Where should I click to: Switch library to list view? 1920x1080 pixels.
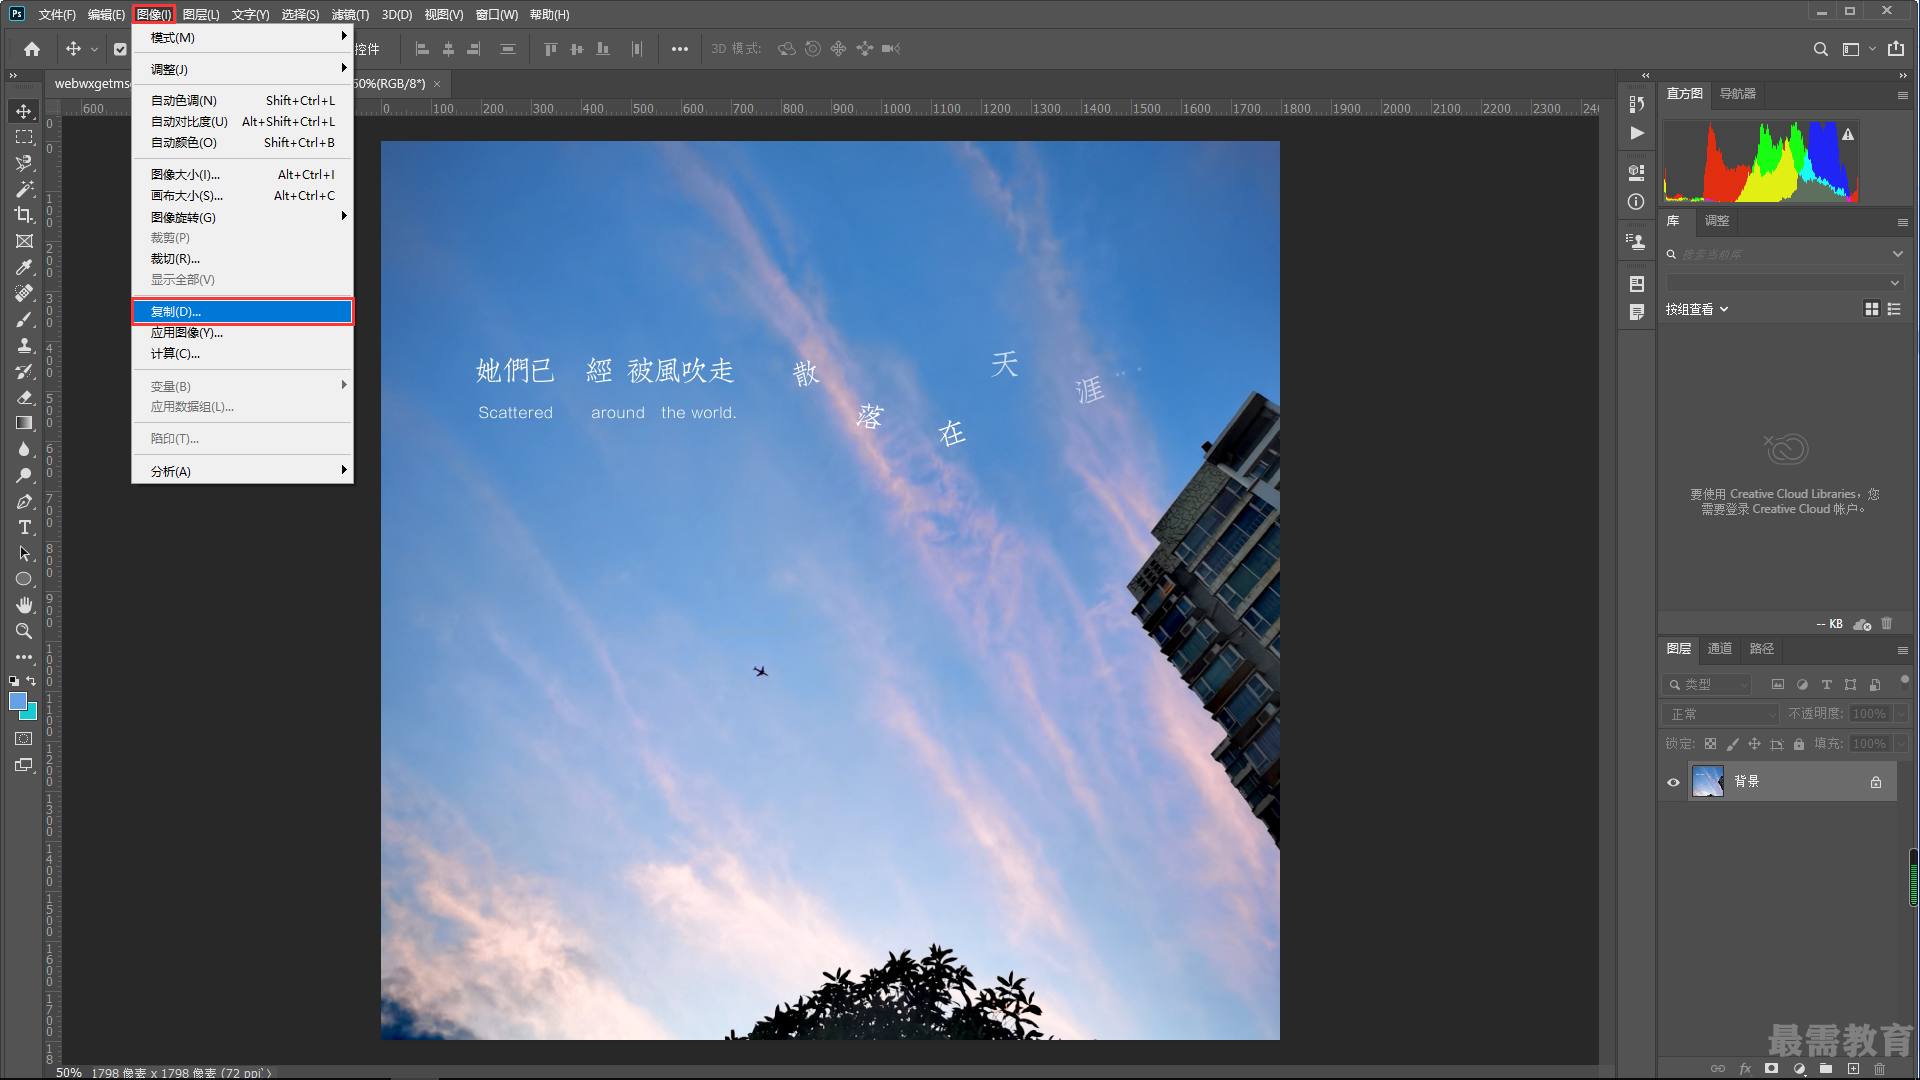[1894, 310]
